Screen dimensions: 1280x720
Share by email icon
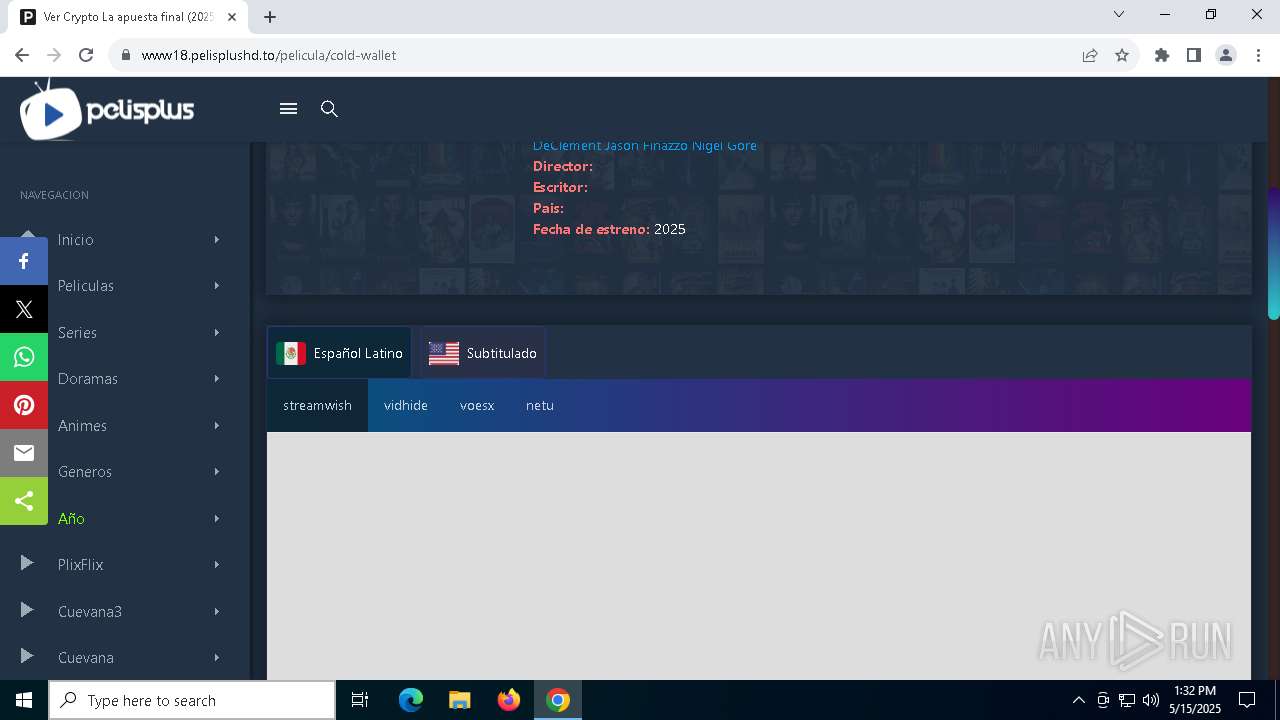(x=24, y=453)
